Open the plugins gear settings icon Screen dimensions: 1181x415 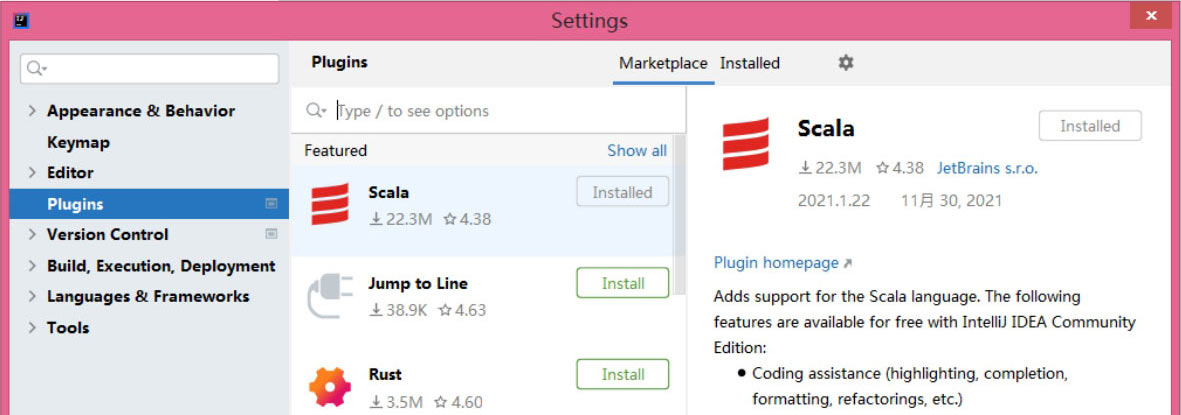(x=846, y=63)
